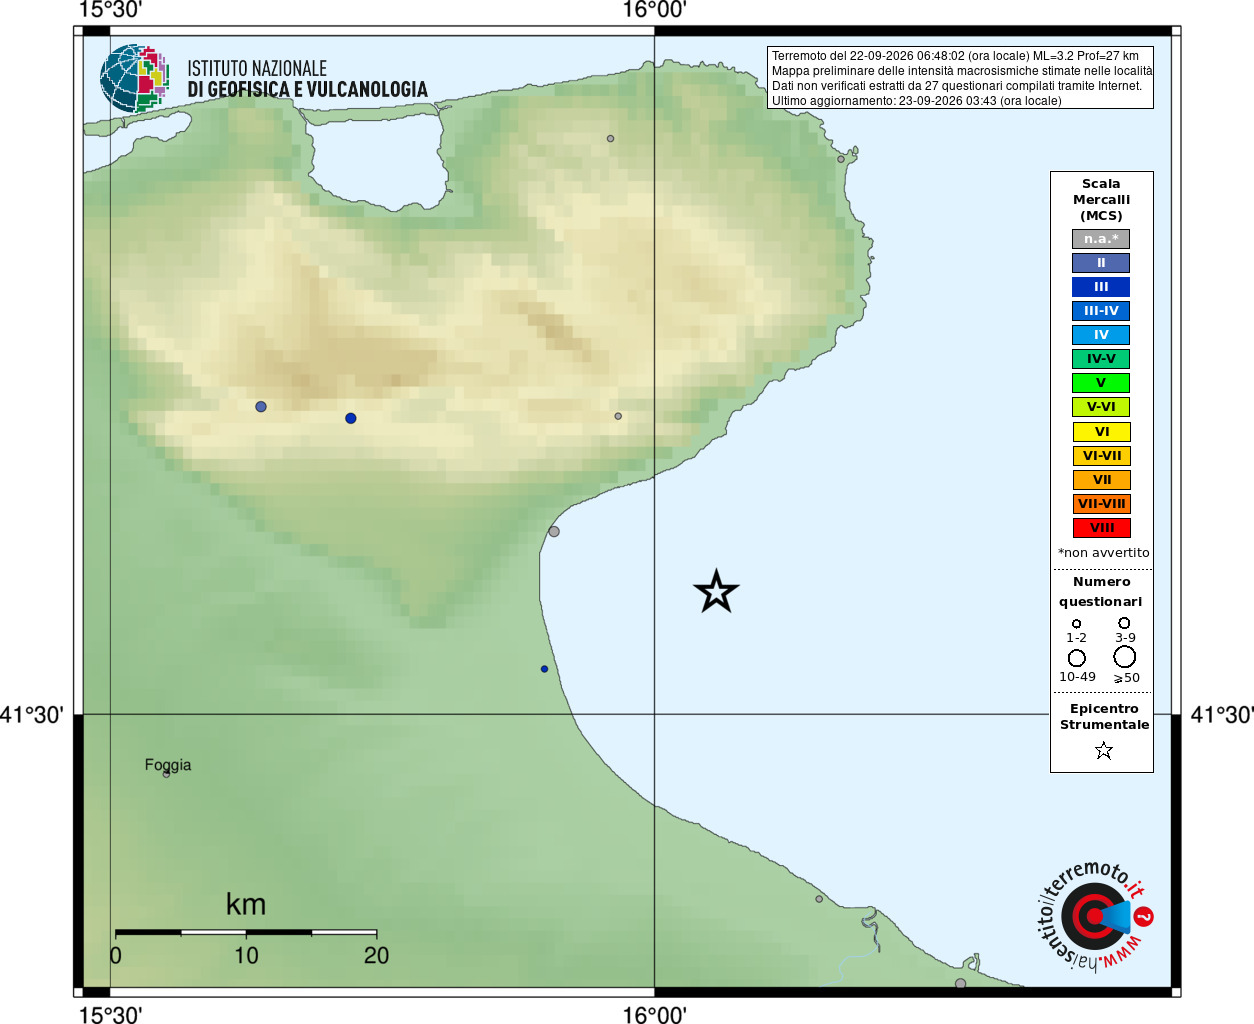1254x1024 pixels.
Task: Click the km scale bar
Action: click(246, 932)
